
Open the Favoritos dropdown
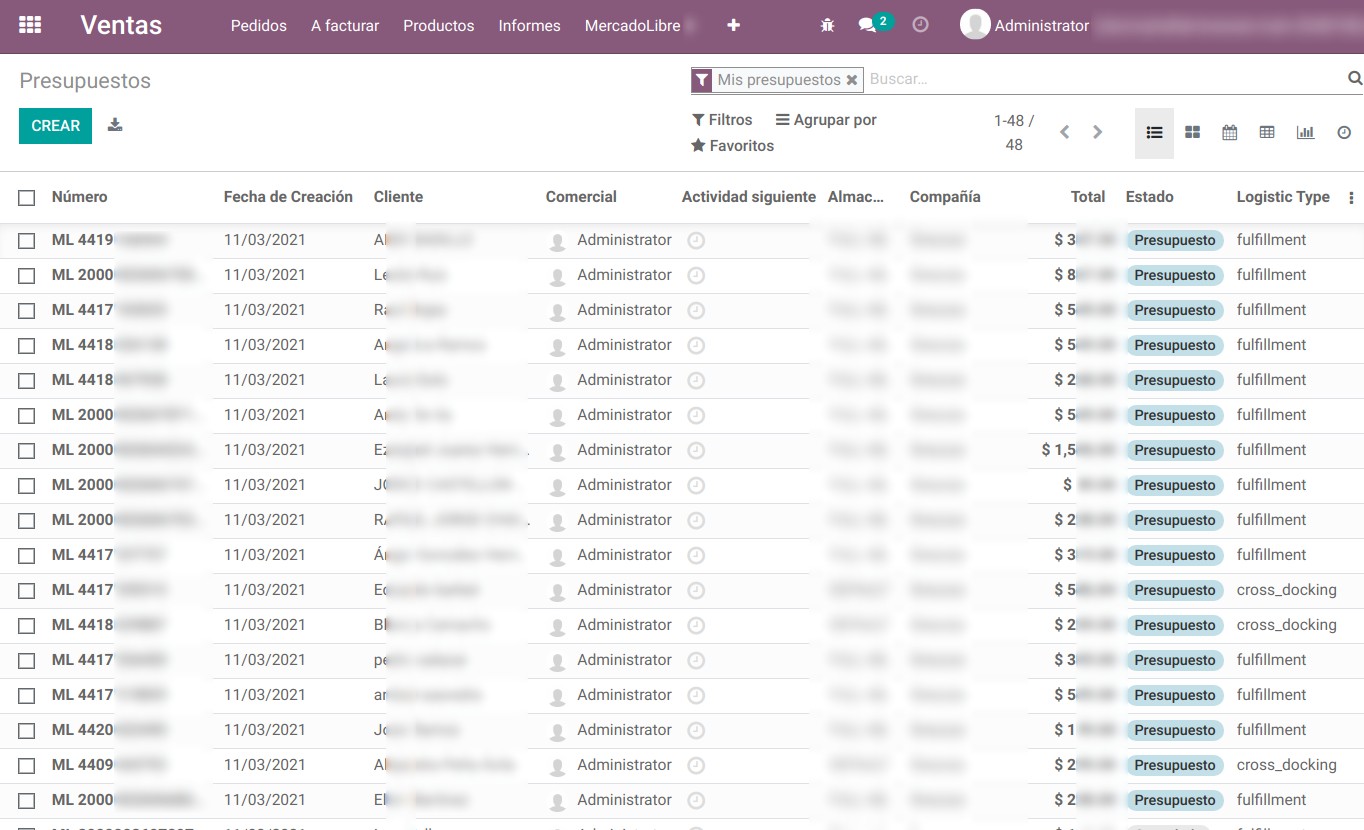(732, 146)
